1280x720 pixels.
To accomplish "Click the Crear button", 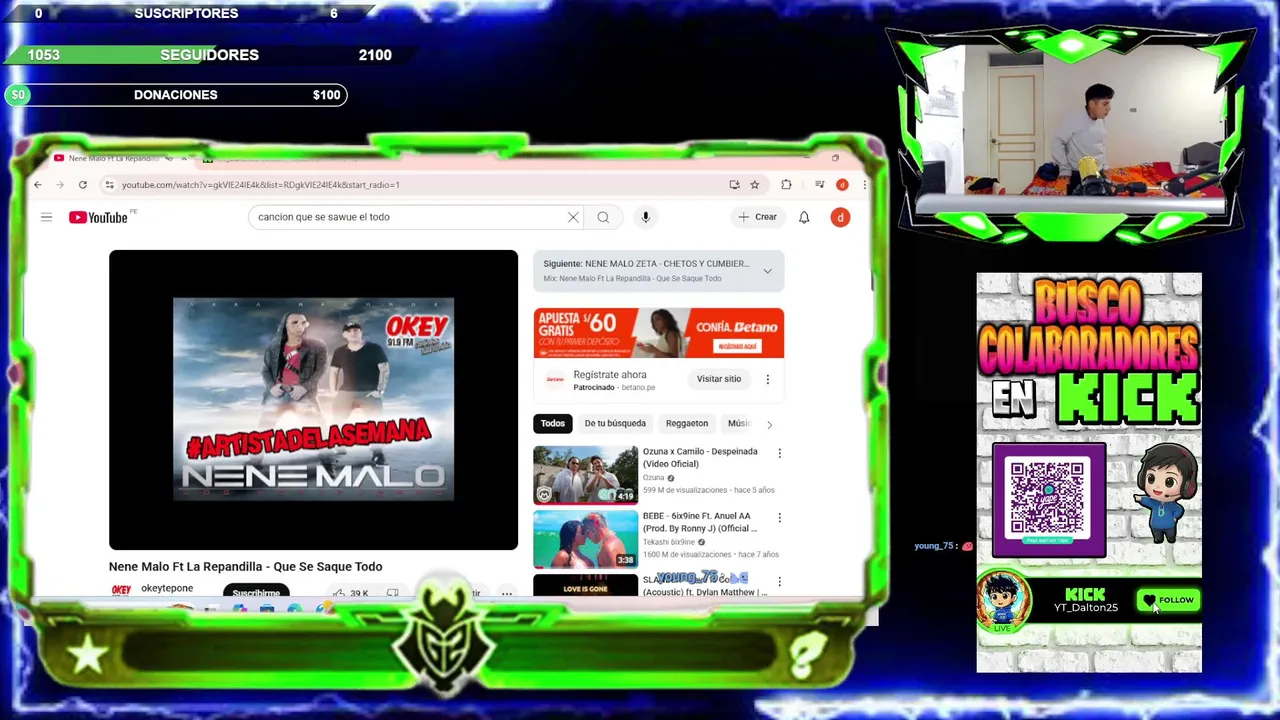I will (757, 217).
